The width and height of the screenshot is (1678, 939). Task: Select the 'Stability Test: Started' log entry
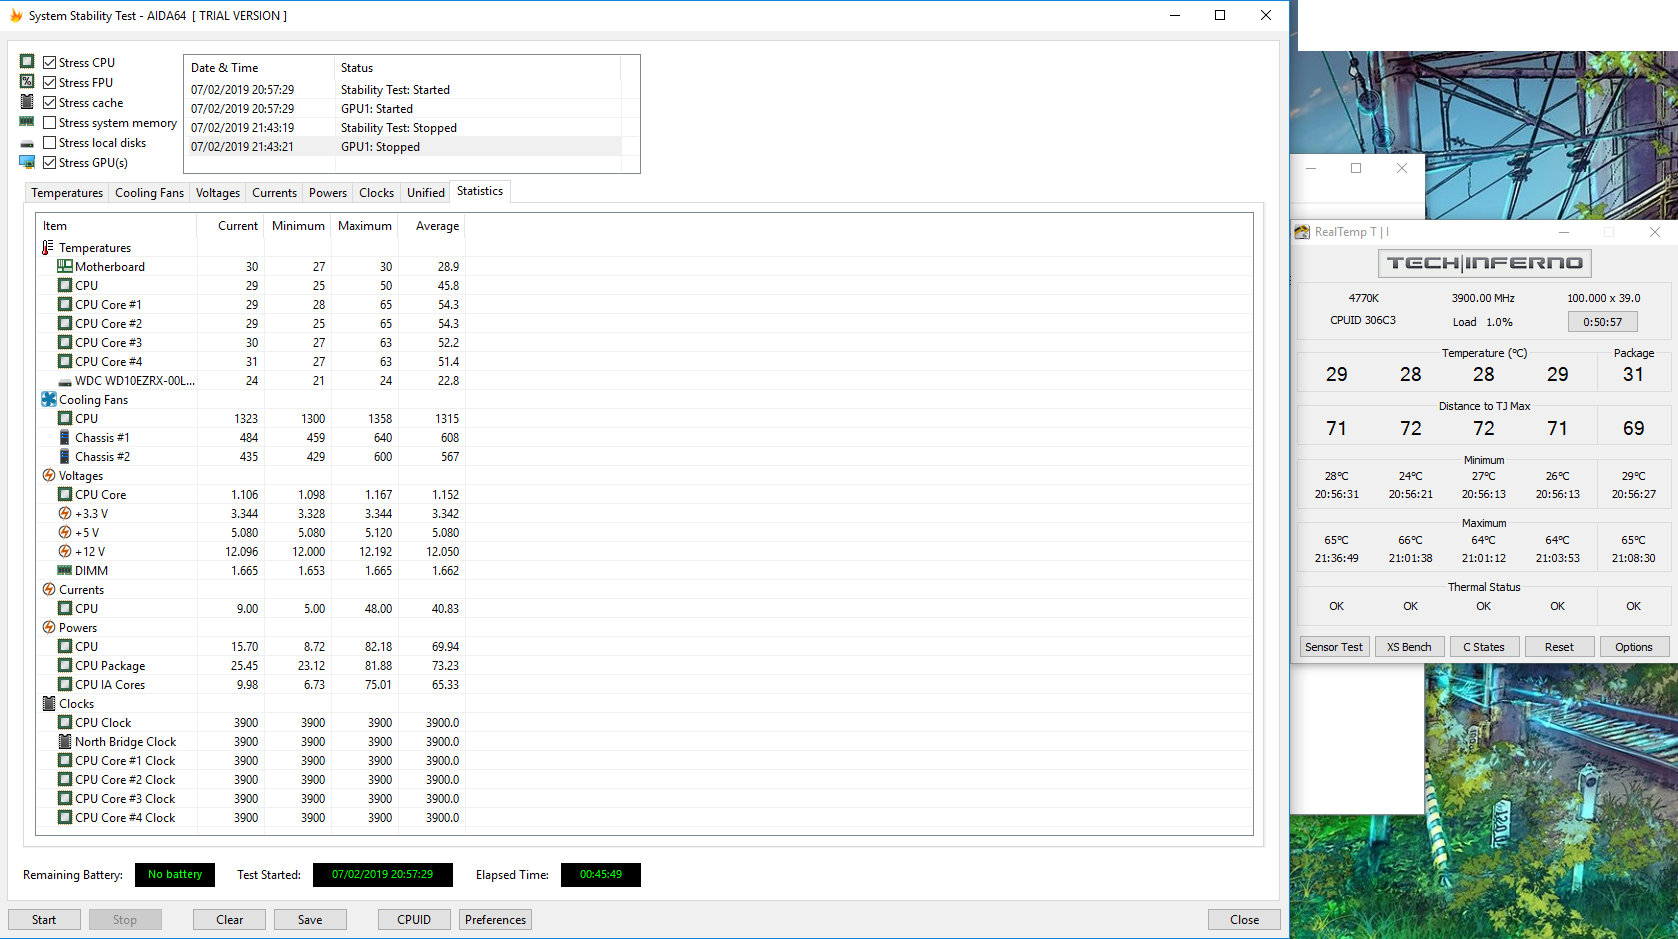tap(402, 90)
